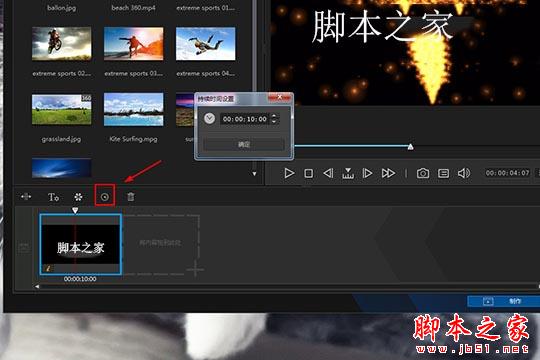The height and width of the screenshot is (360, 540).
Task: Delete the selected clip with the trash icon
Action: point(131,197)
